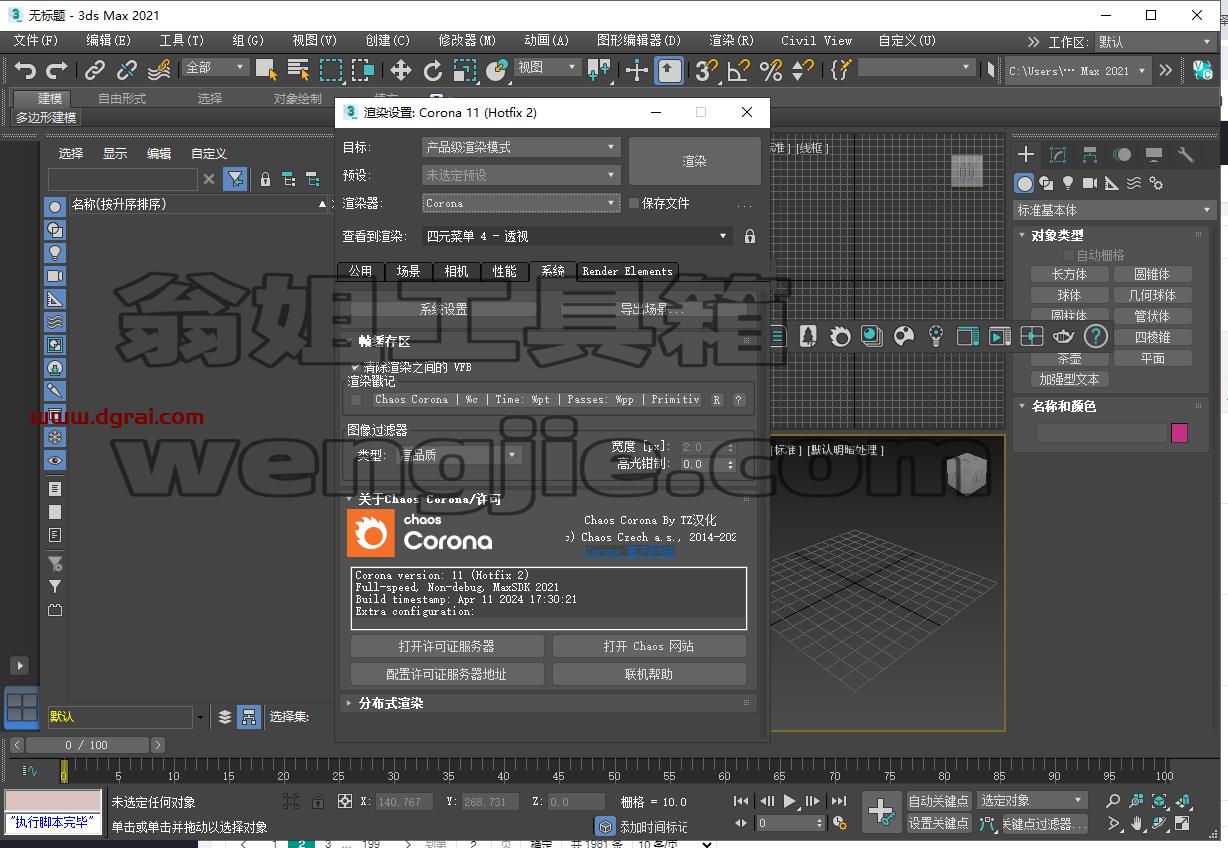Image resolution: width=1228 pixels, height=848 pixels.
Task: Toggle the render stamp checkbox
Action: point(356,400)
